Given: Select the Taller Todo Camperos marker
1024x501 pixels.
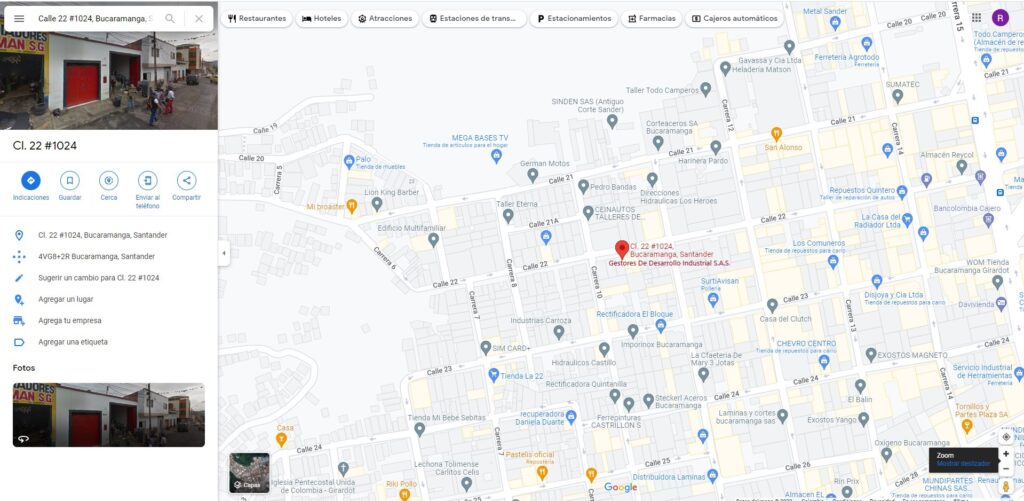Looking at the screenshot, I should 705,89.
